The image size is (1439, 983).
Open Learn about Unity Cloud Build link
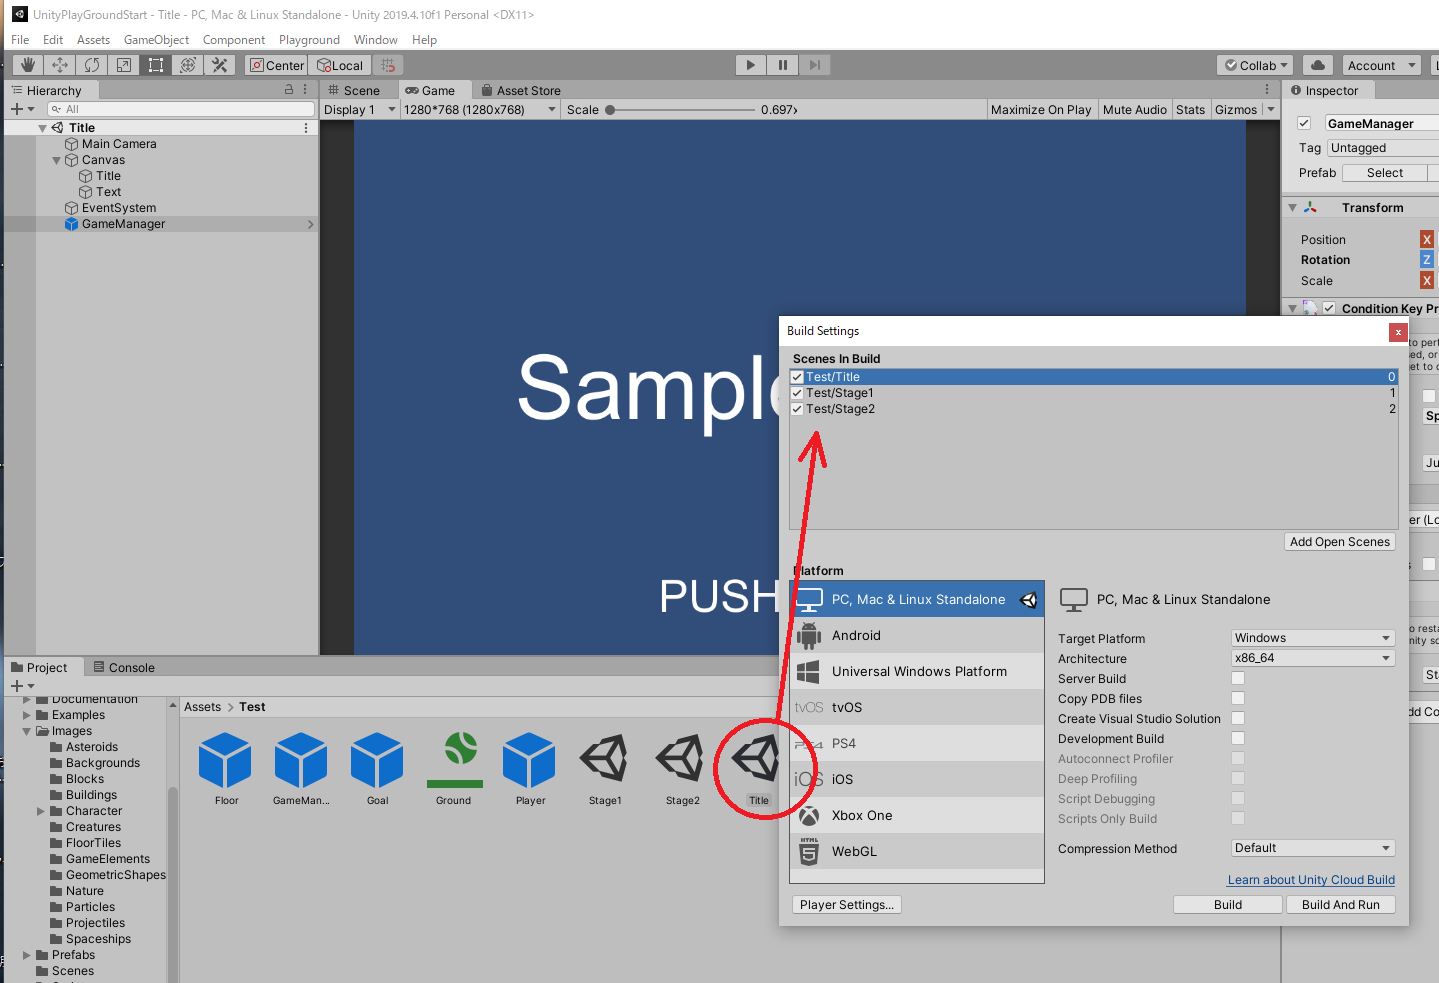[x=1311, y=880]
